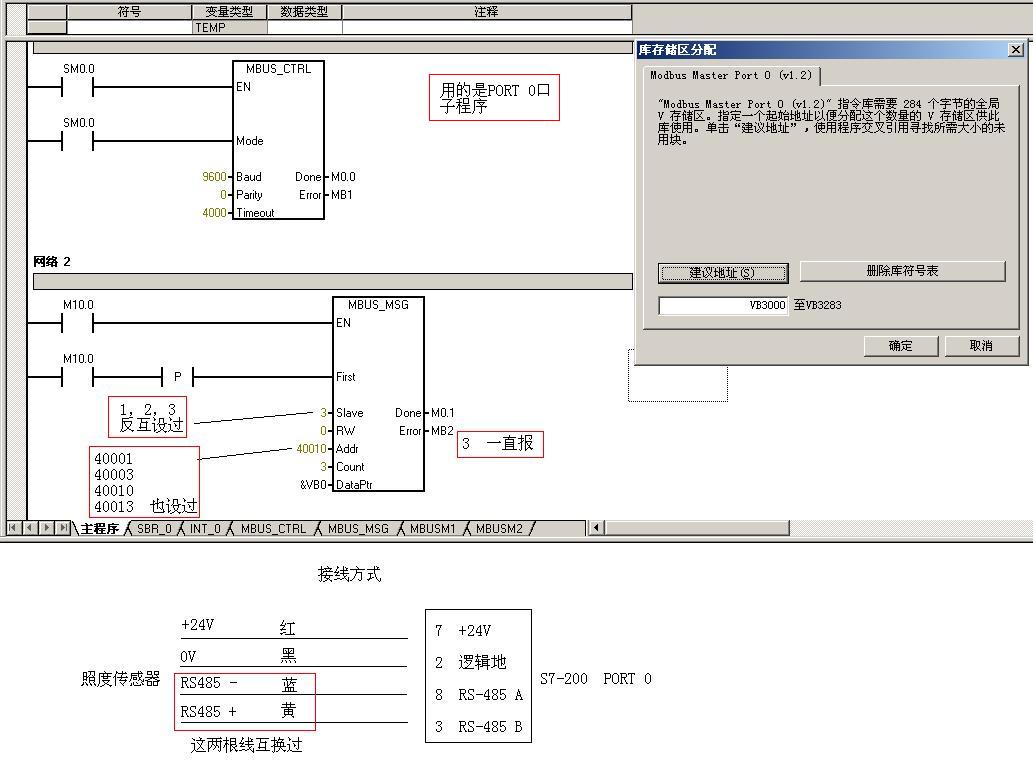1033x767 pixels.
Task: Close the 库存储区分配 dialog
Action: 1016,49
